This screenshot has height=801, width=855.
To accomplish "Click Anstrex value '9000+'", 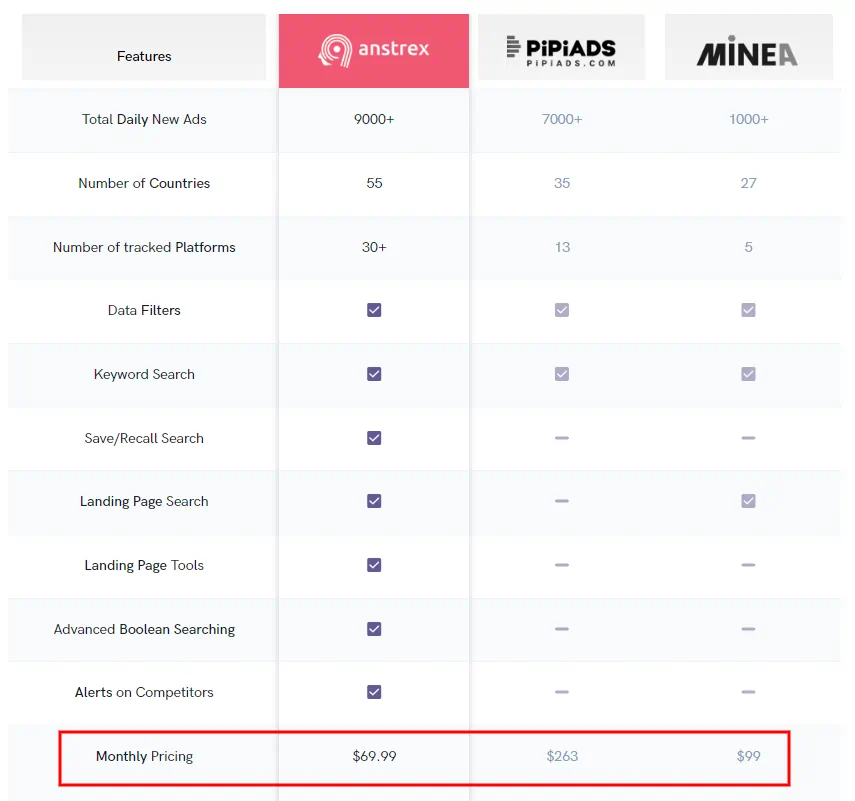I will pyautogui.click(x=374, y=119).
